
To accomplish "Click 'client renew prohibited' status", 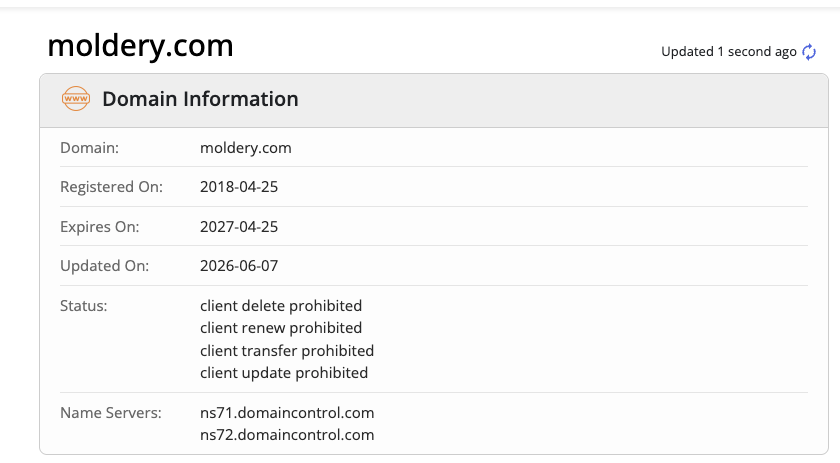I will pos(281,327).
